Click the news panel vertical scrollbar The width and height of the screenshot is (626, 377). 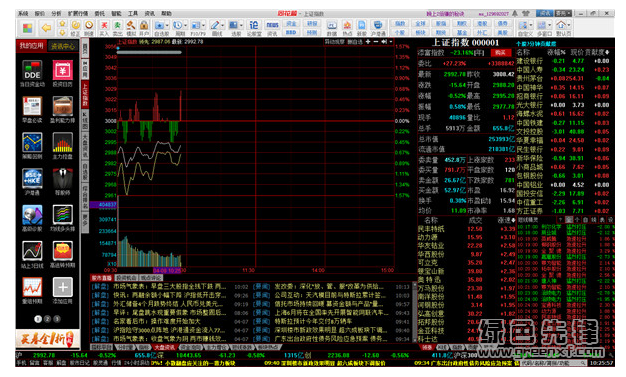[x=414, y=312]
